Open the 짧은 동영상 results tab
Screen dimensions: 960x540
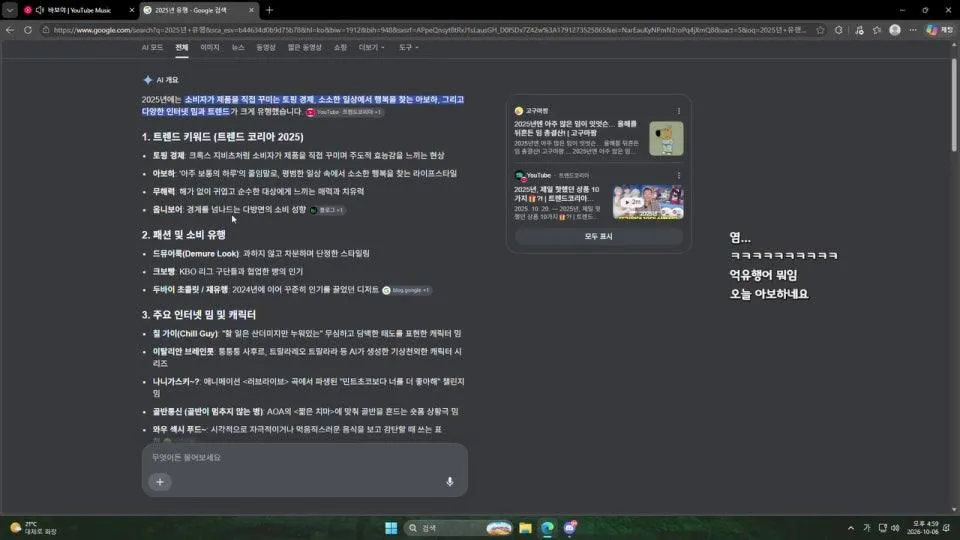(304, 47)
